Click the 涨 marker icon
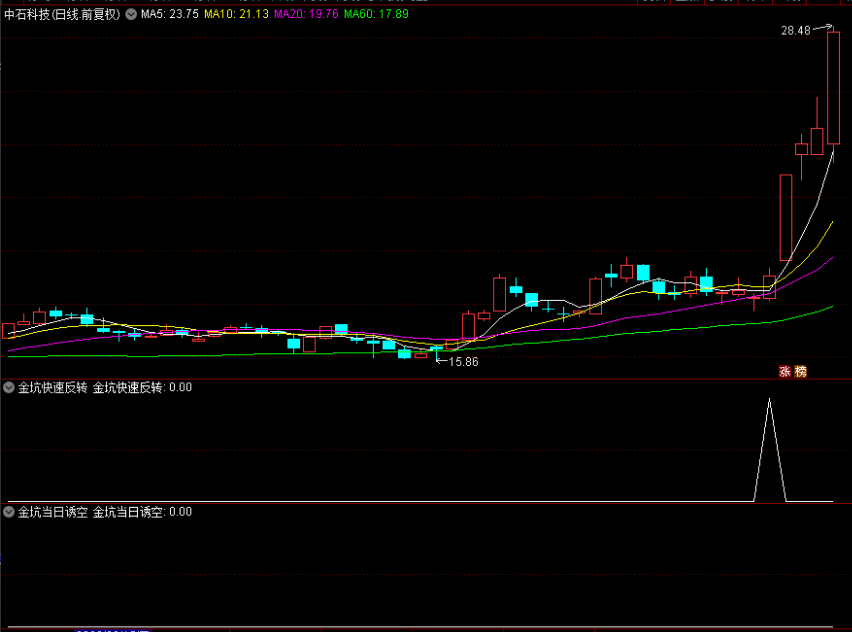 click(x=785, y=372)
